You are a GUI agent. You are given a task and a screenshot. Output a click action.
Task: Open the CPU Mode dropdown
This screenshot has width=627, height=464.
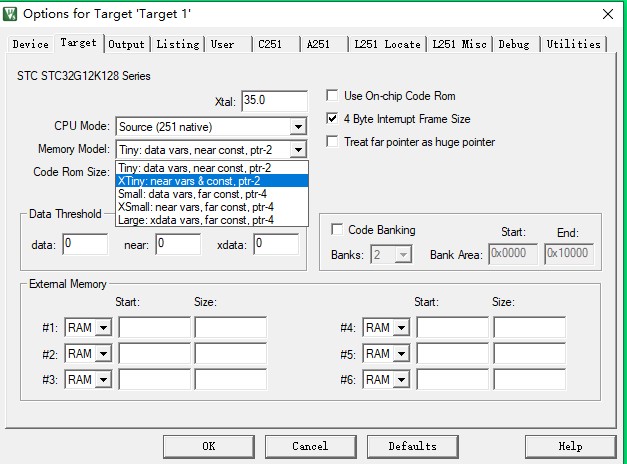tap(297, 127)
